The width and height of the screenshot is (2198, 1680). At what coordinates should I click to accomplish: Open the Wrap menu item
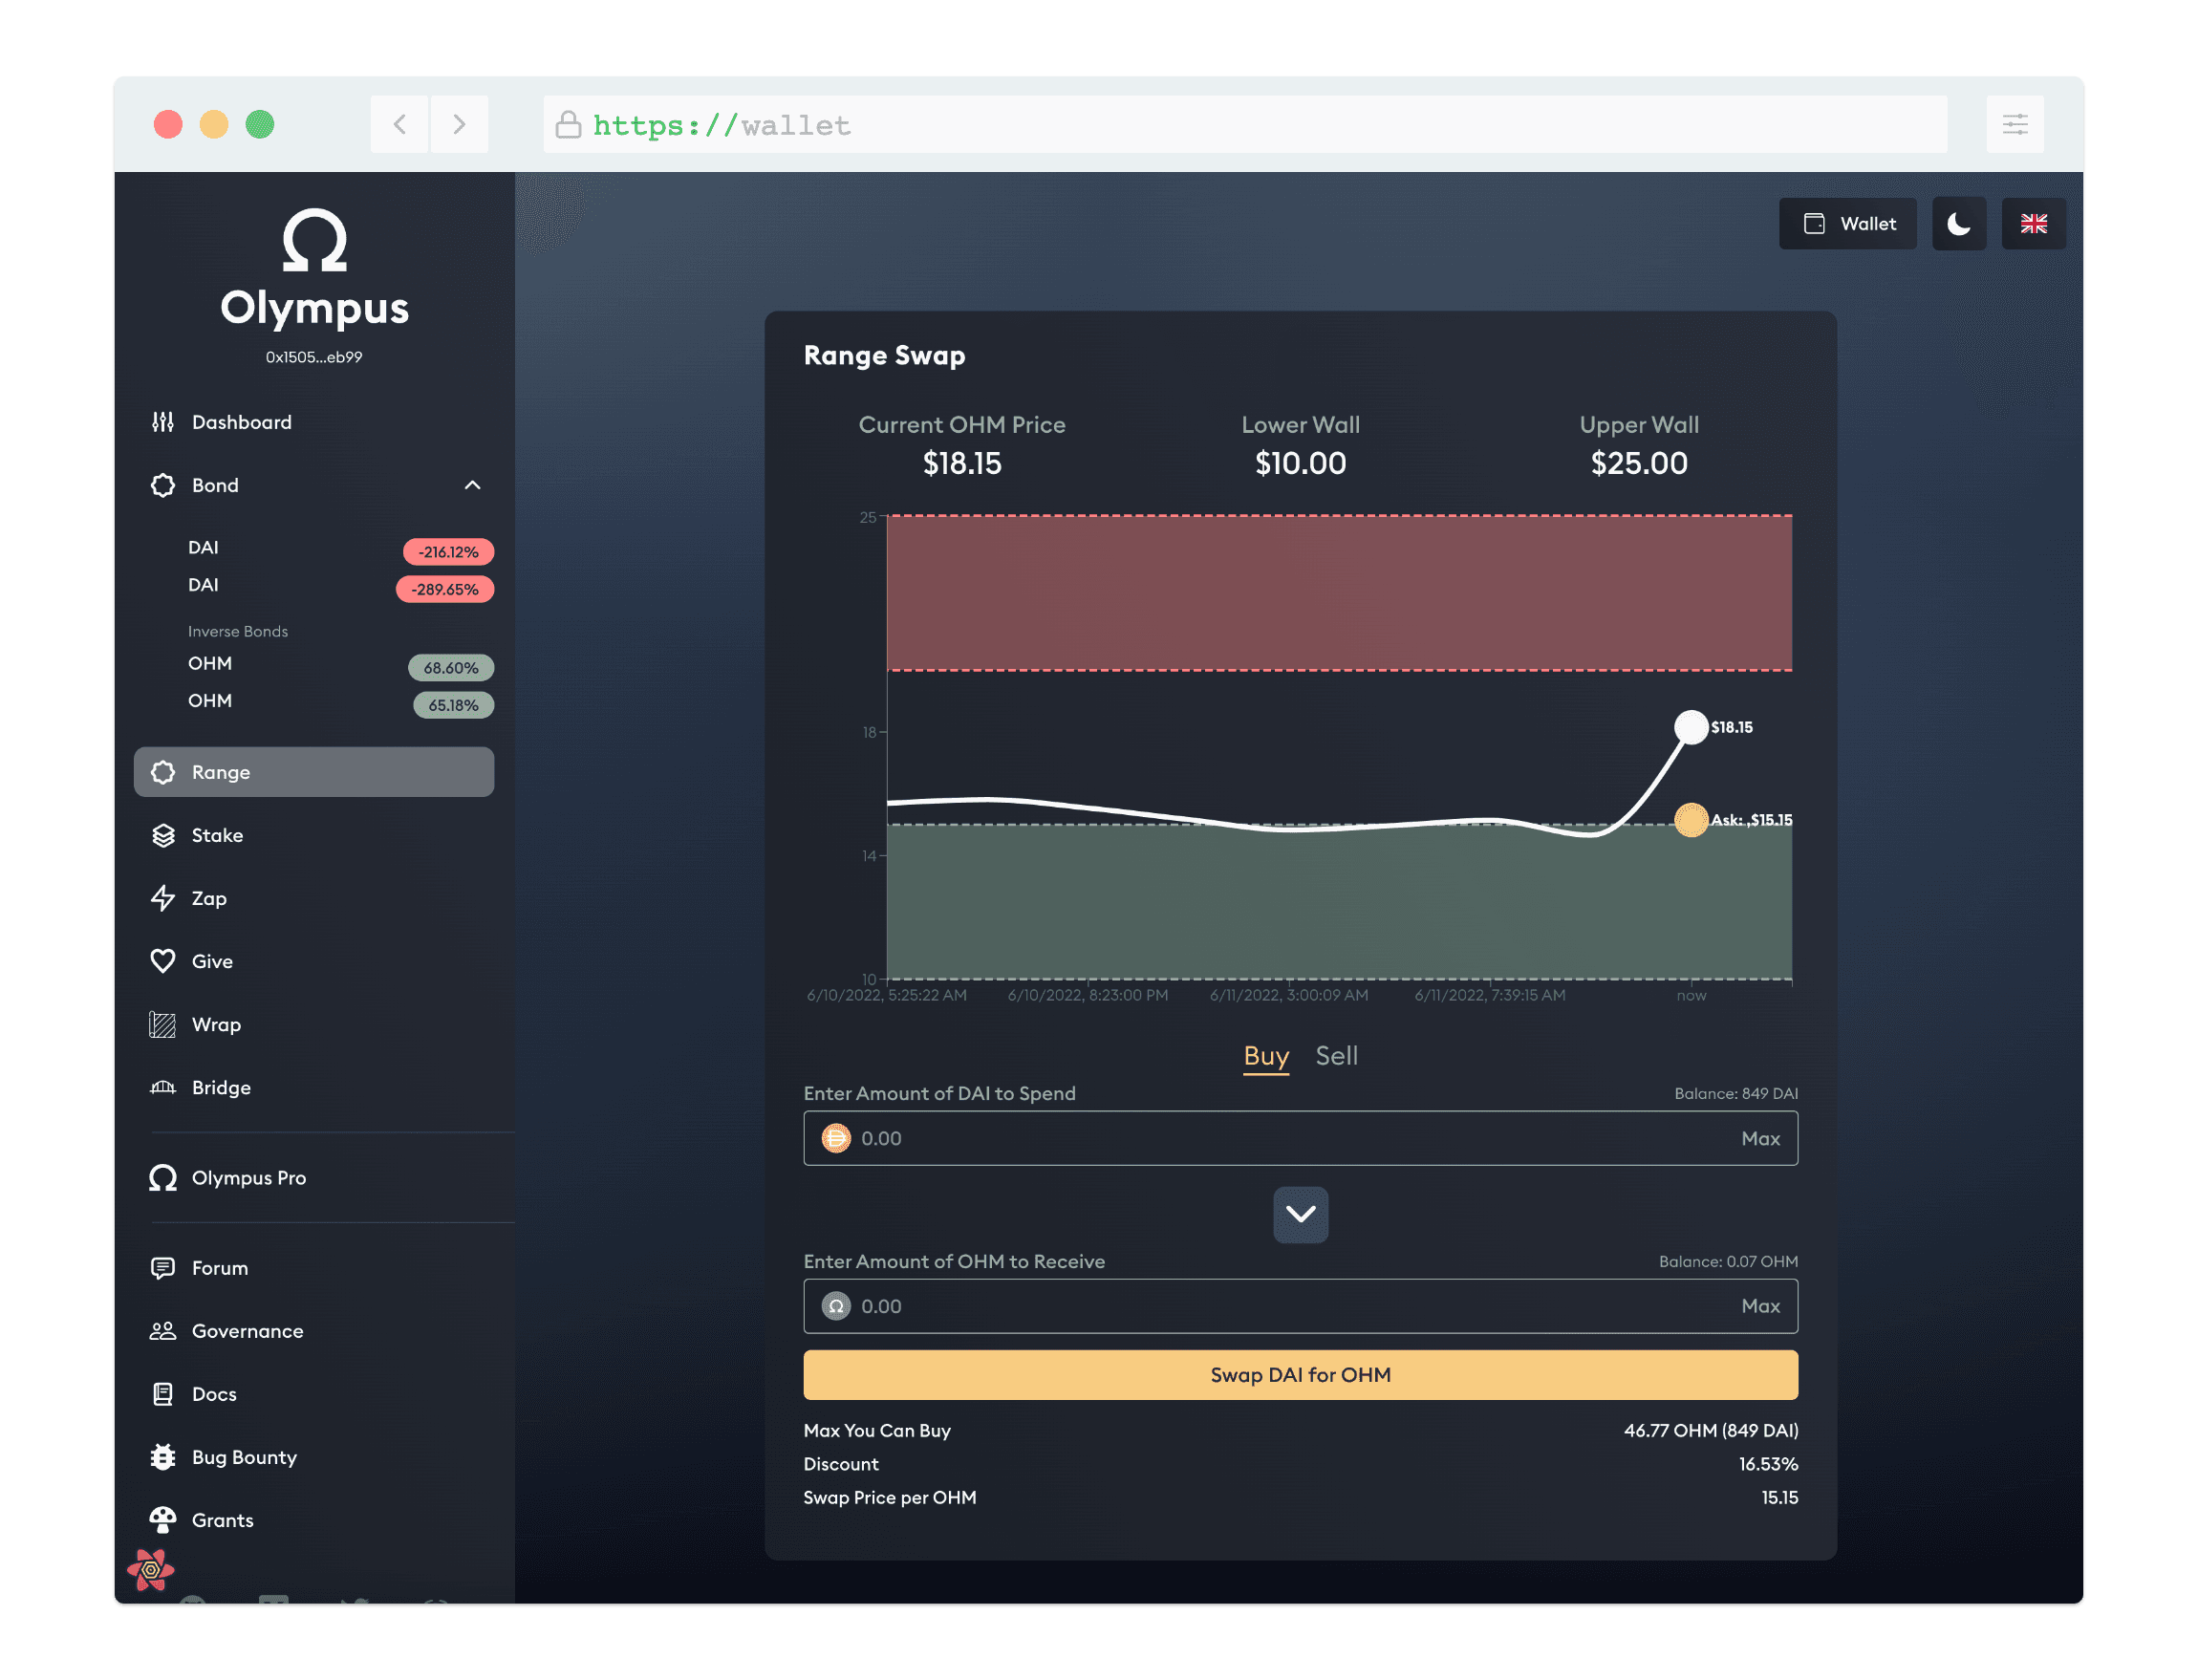coord(314,1024)
